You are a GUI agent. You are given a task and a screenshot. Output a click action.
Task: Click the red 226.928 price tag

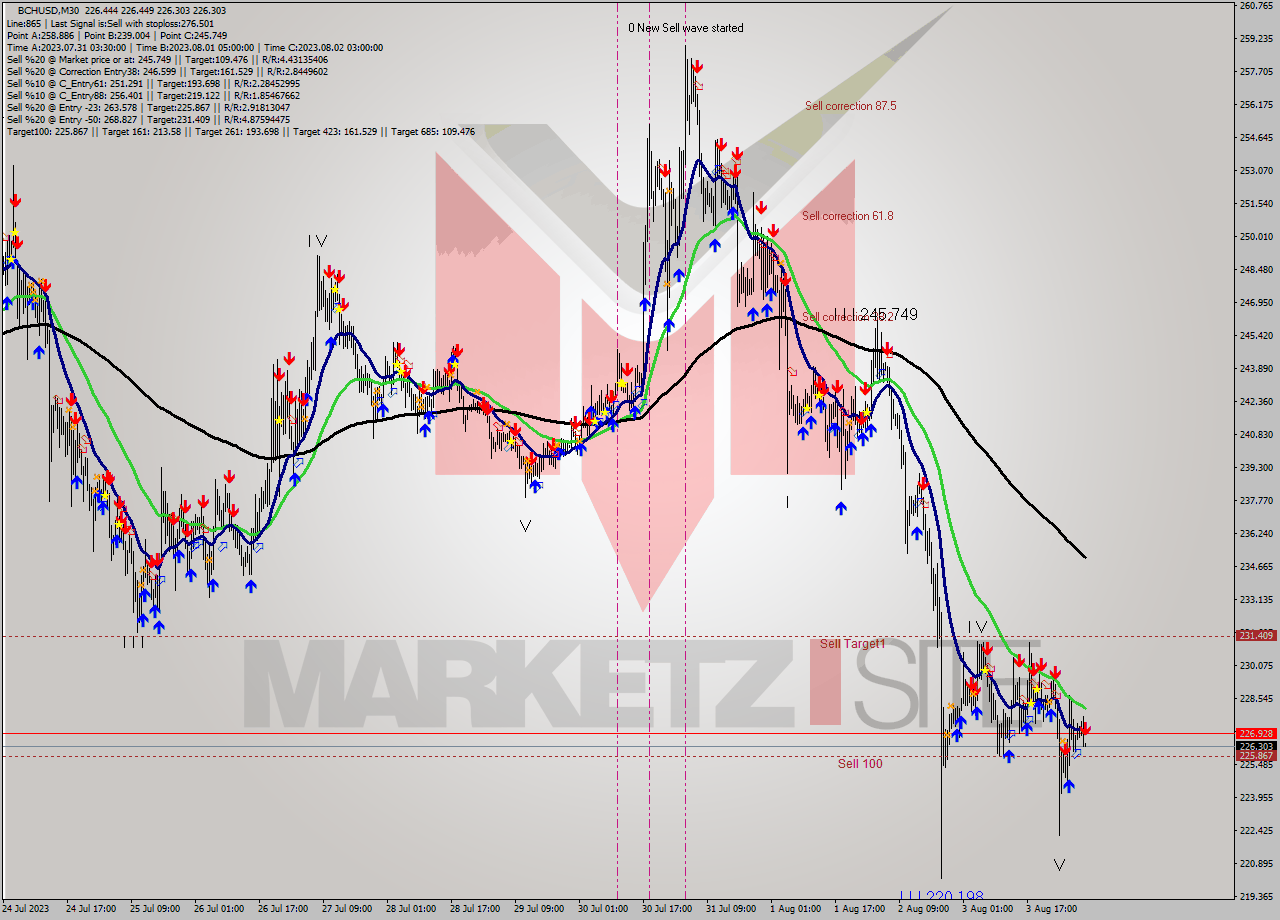click(x=1256, y=734)
